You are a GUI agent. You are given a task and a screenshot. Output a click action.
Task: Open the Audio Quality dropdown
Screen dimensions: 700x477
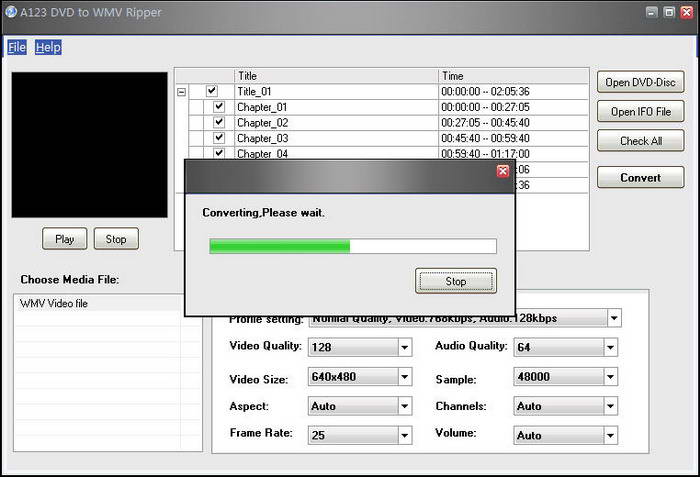coord(610,347)
